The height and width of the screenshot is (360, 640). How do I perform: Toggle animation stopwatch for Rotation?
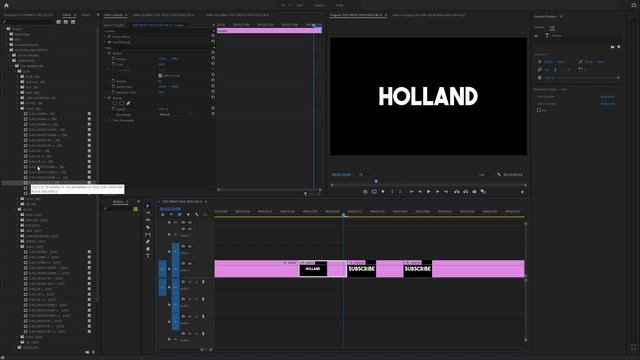[x=113, y=81]
